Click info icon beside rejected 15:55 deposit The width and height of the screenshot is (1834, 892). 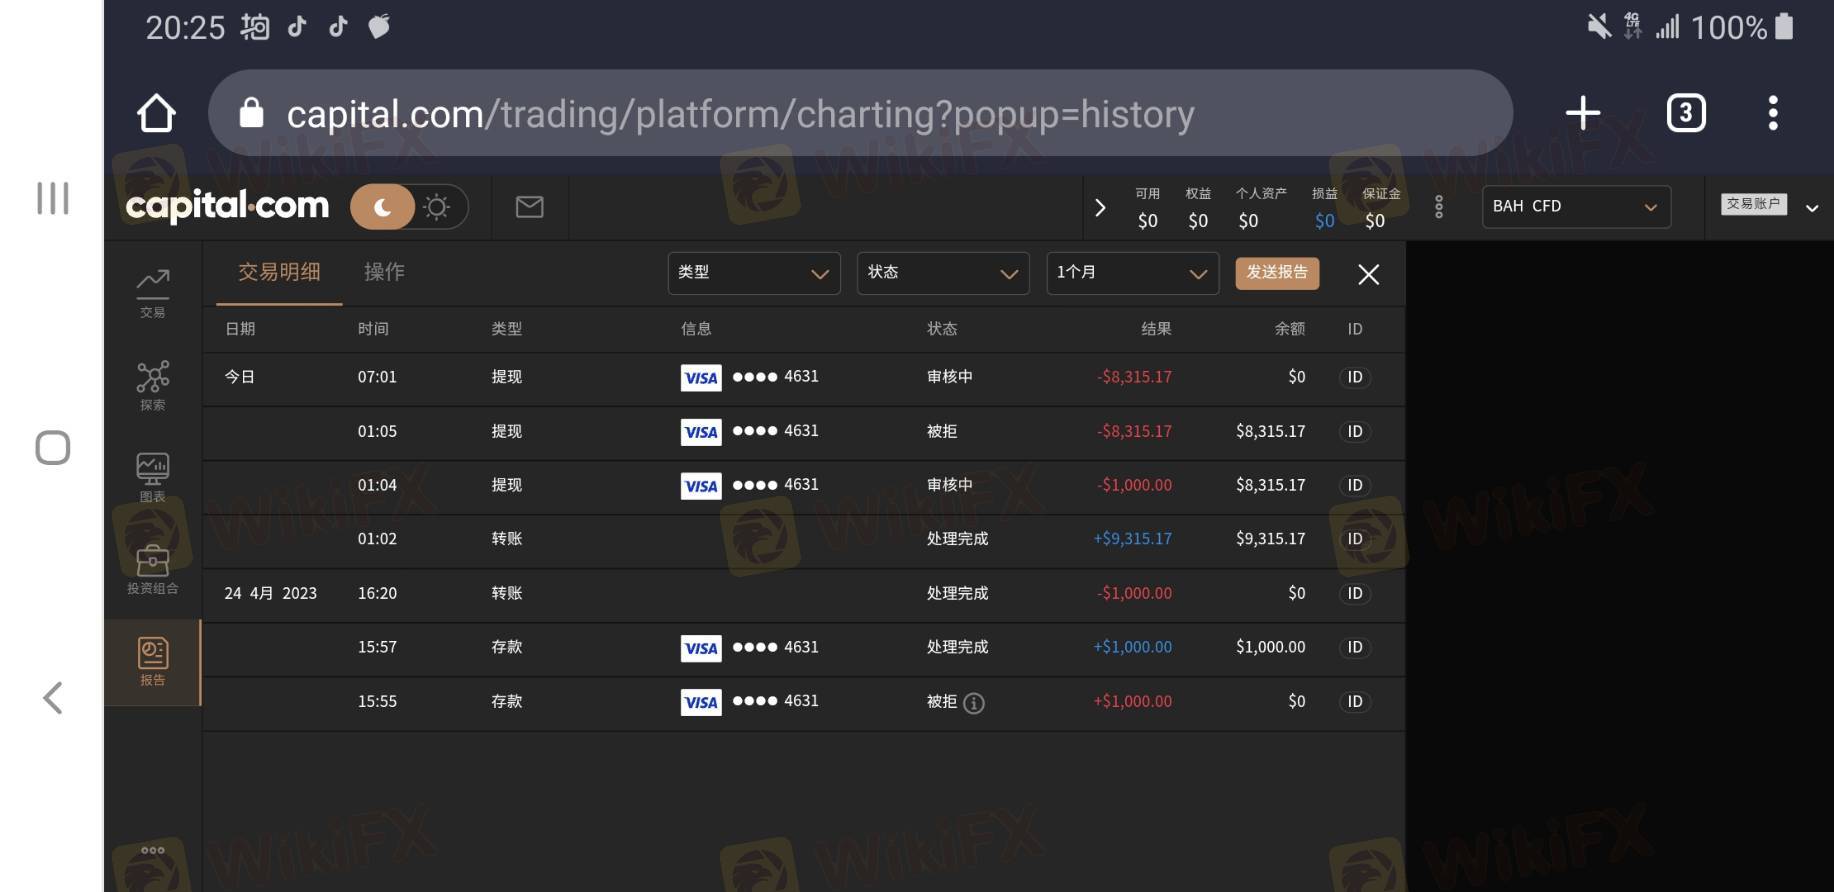pyautogui.click(x=973, y=703)
